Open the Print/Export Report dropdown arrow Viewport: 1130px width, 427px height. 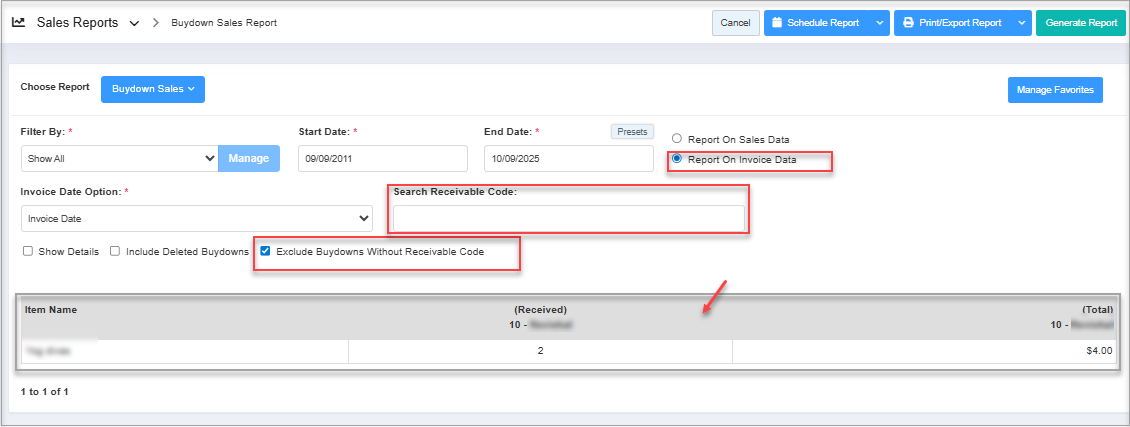1022,23
